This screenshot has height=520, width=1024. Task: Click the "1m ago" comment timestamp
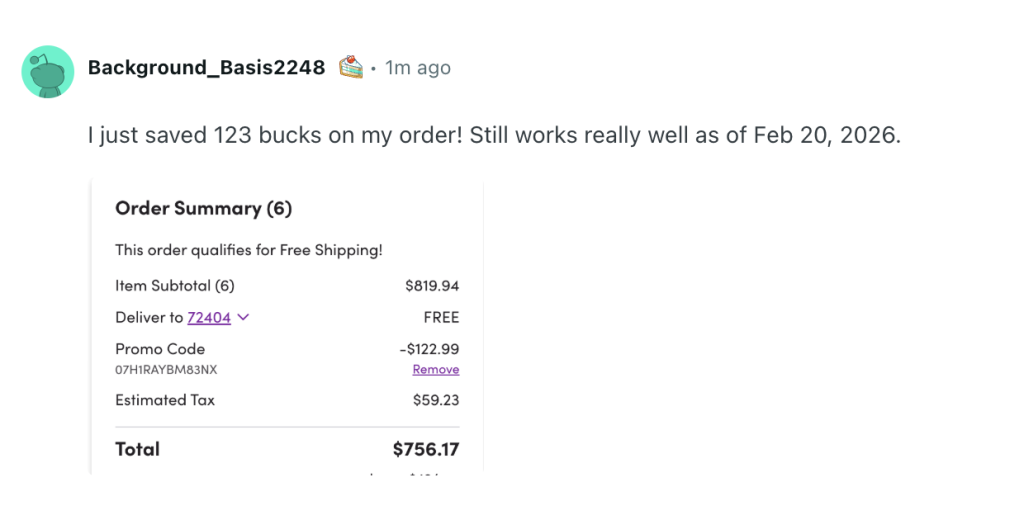[x=418, y=68]
